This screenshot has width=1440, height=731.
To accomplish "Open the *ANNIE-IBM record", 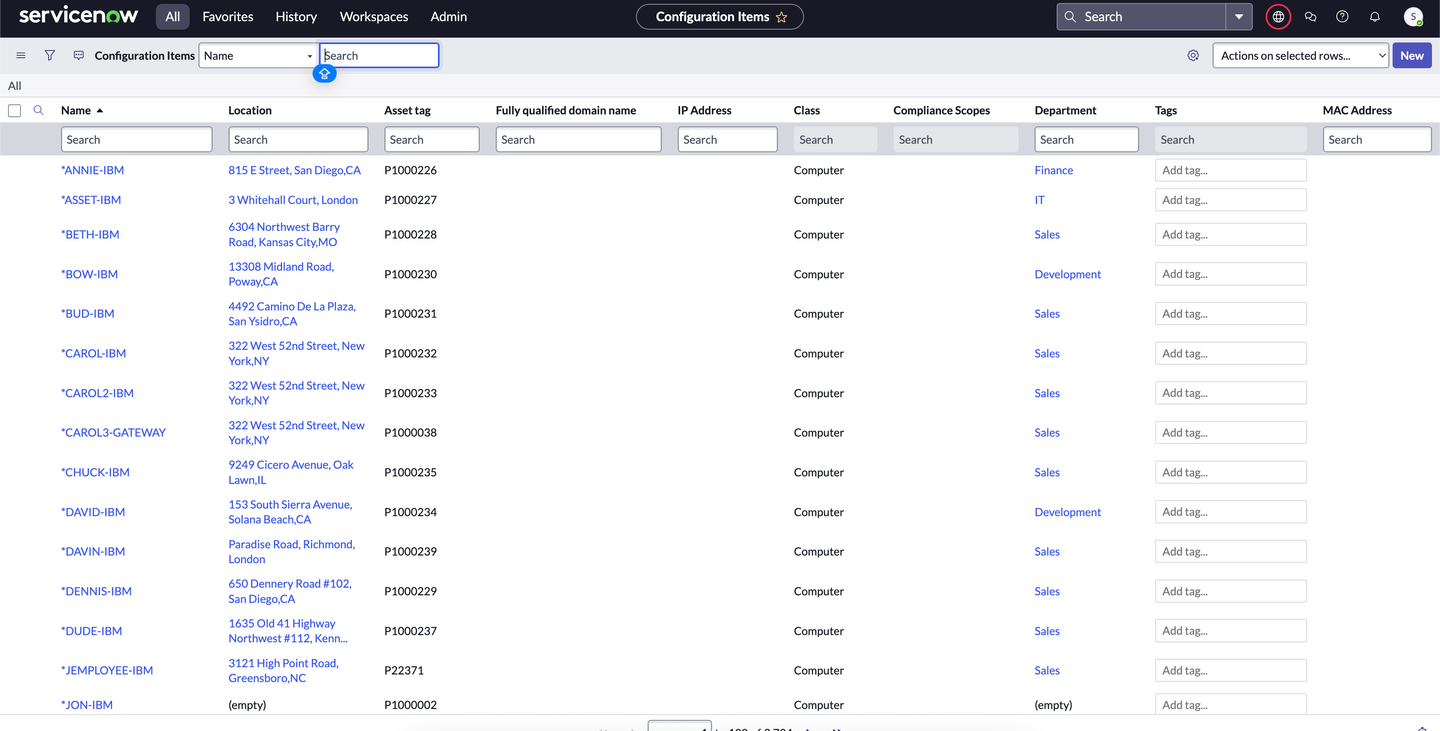I will [x=92, y=170].
